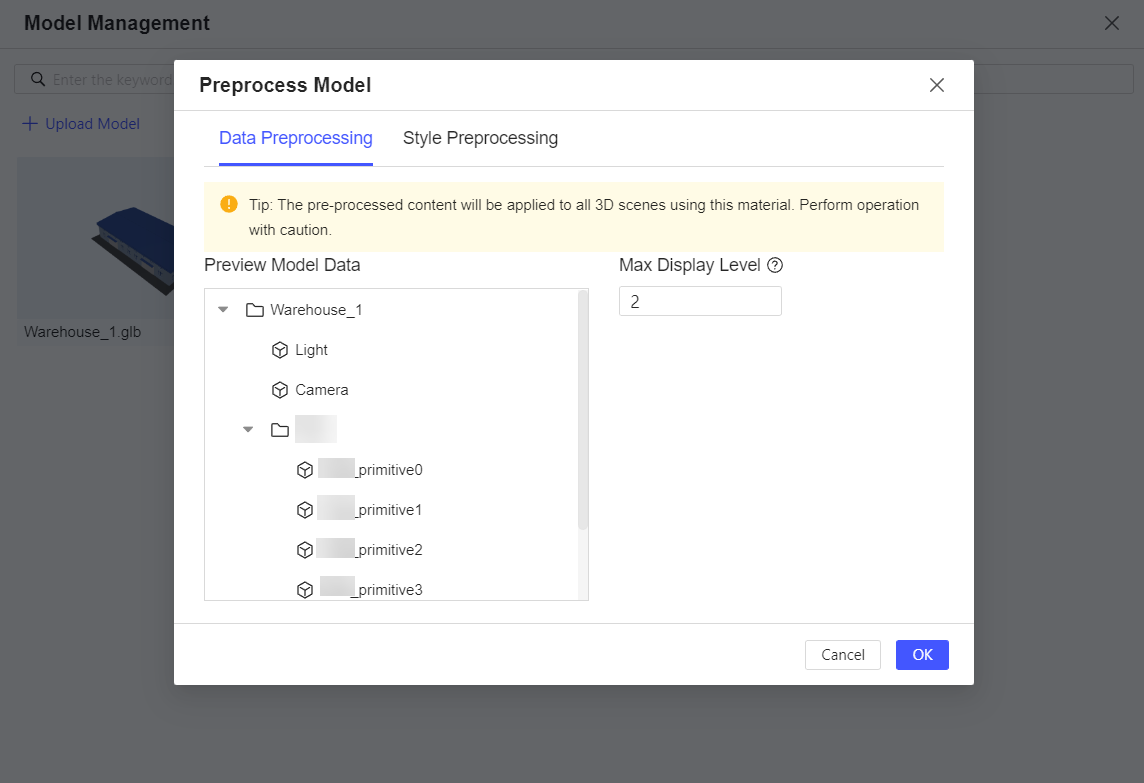The image size is (1144, 783).
Task: Click the Max Display Level input field
Action: click(700, 301)
